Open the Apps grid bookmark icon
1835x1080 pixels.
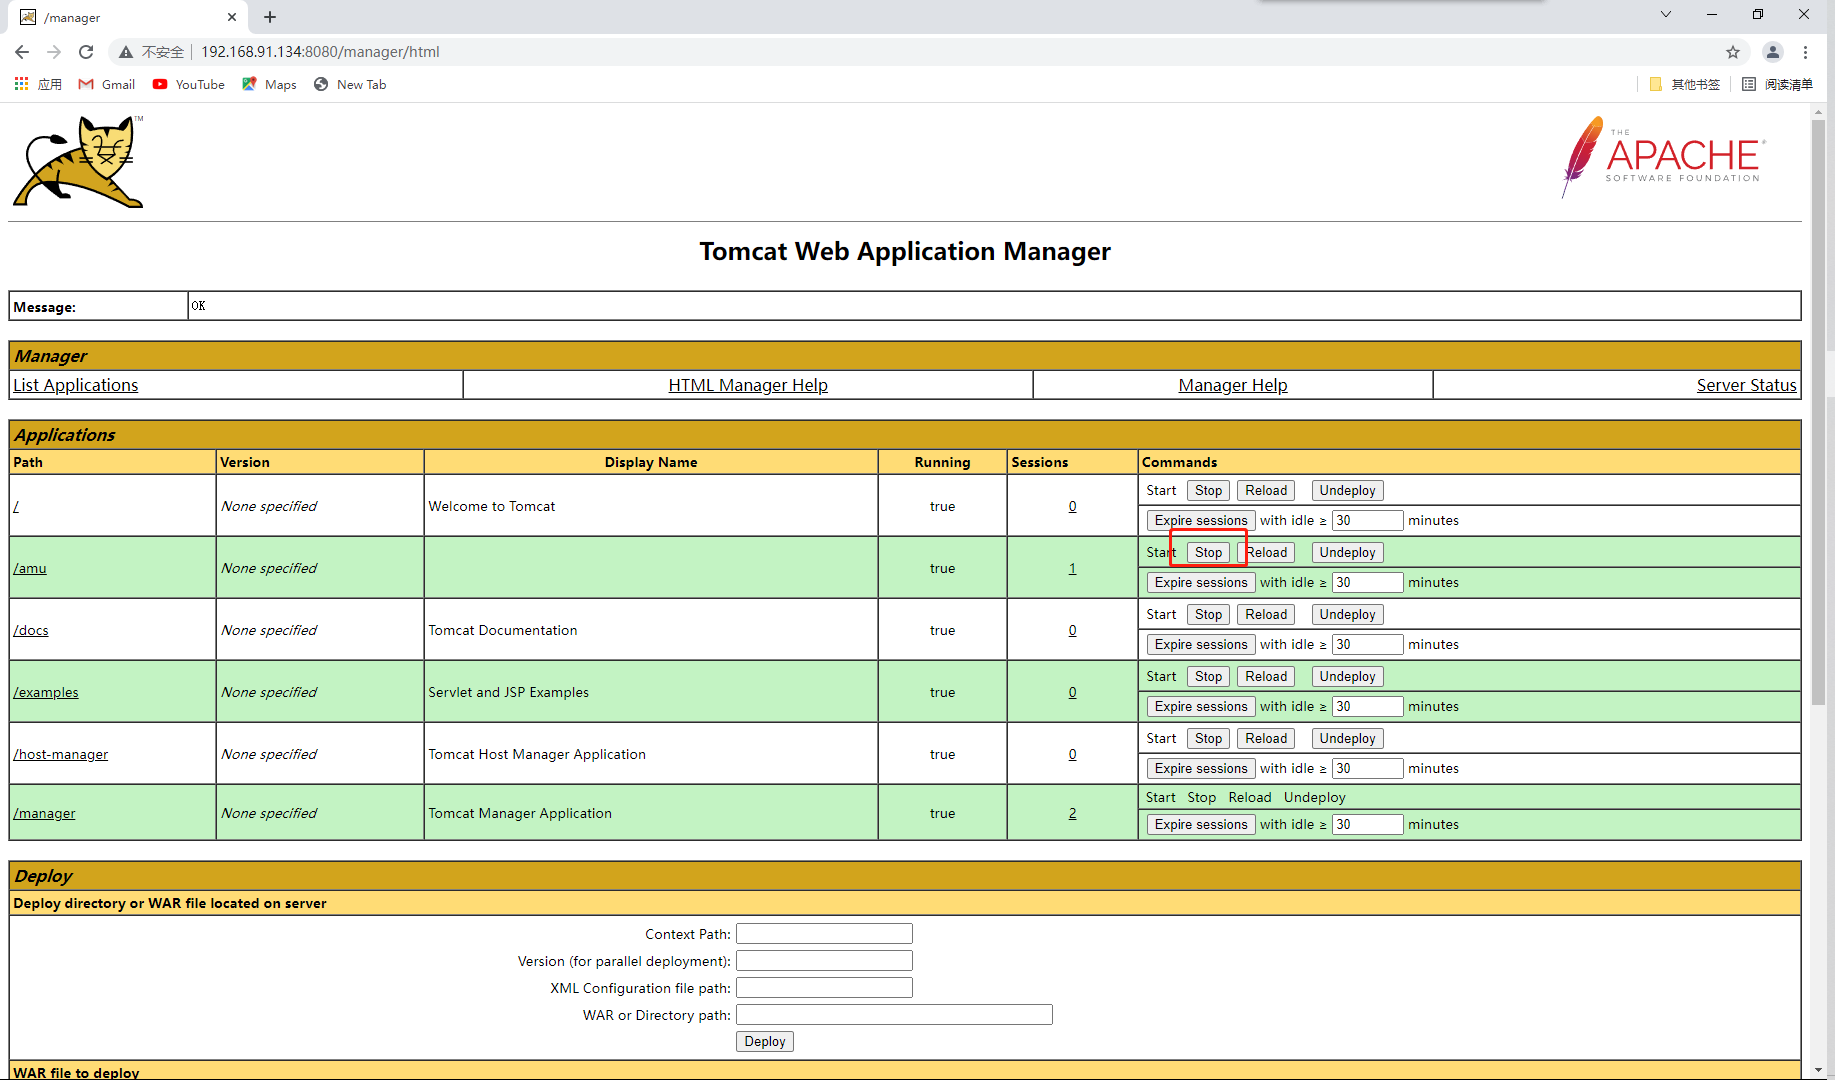point(21,84)
